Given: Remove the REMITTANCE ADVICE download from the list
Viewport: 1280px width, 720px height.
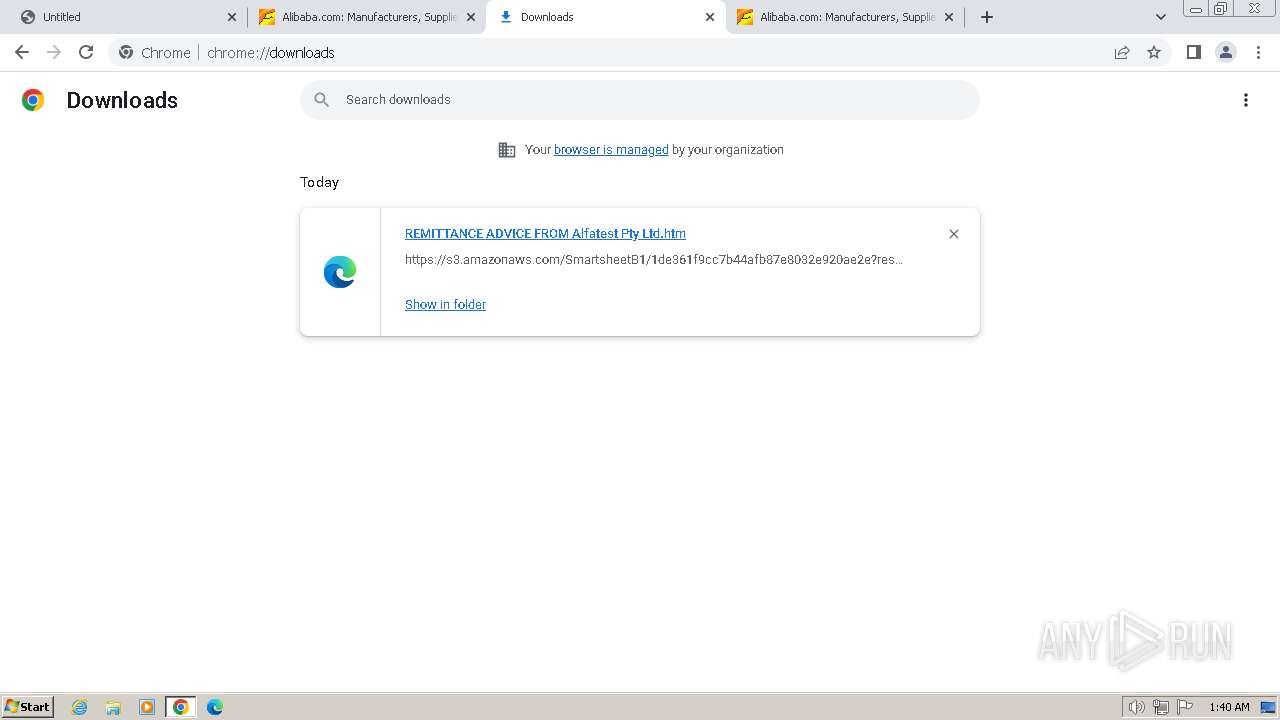Looking at the screenshot, I should pos(954,234).
